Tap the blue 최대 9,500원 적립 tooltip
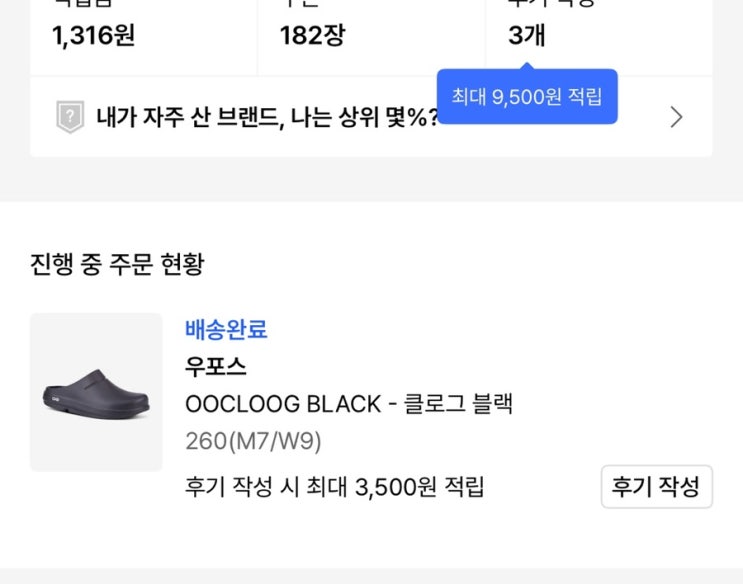Screen dimensions: 743x584 tap(527, 97)
